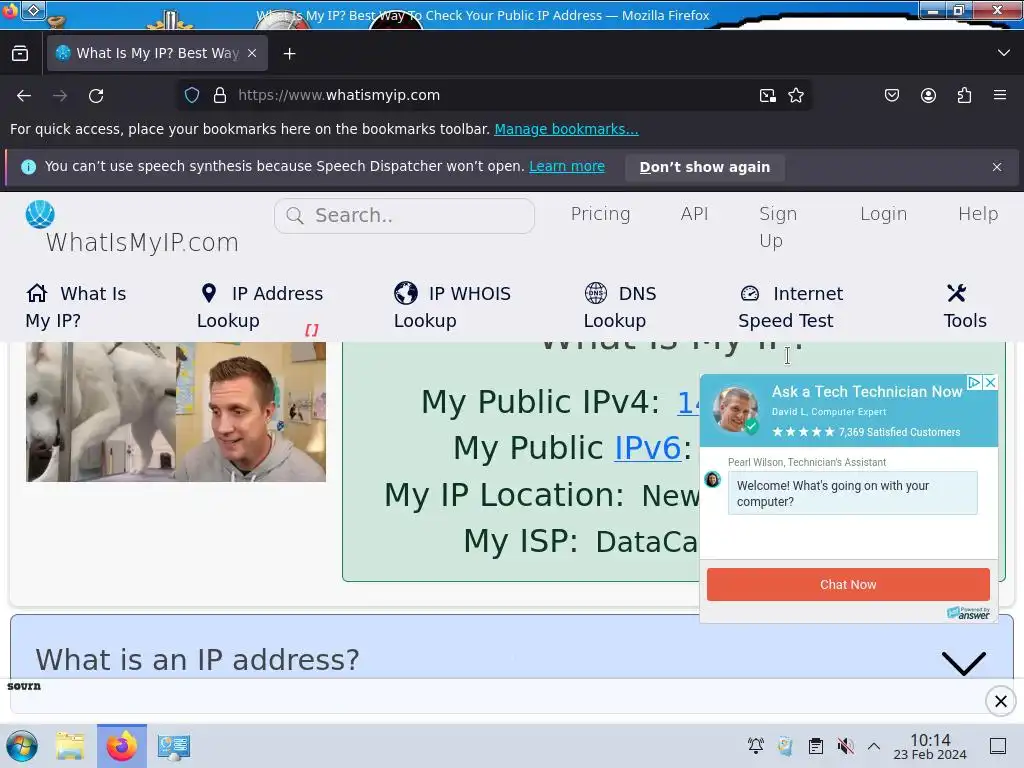The image size is (1024, 768).
Task: Open the network computer taskbar icon
Action: click(174, 746)
